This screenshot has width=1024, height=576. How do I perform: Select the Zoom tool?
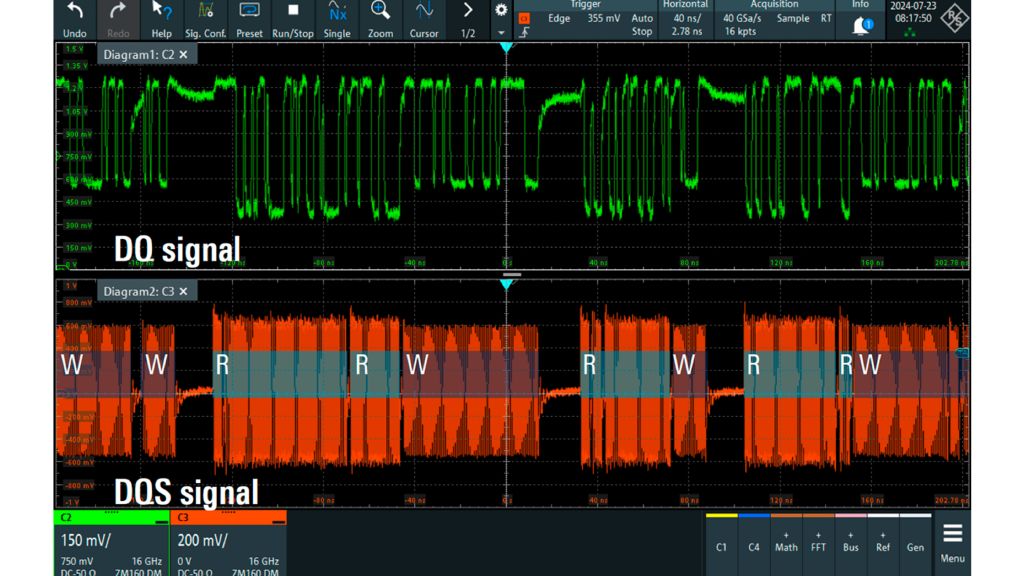380,16
